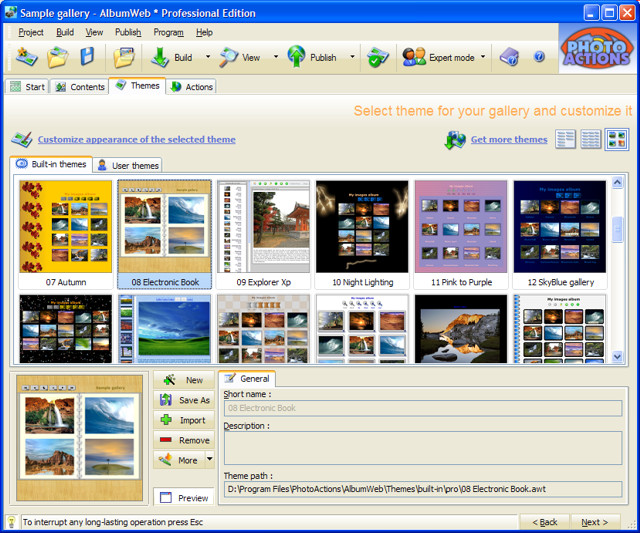
Task: Select the 11 Pink to Purple theme
Action: tap(461, 234)
